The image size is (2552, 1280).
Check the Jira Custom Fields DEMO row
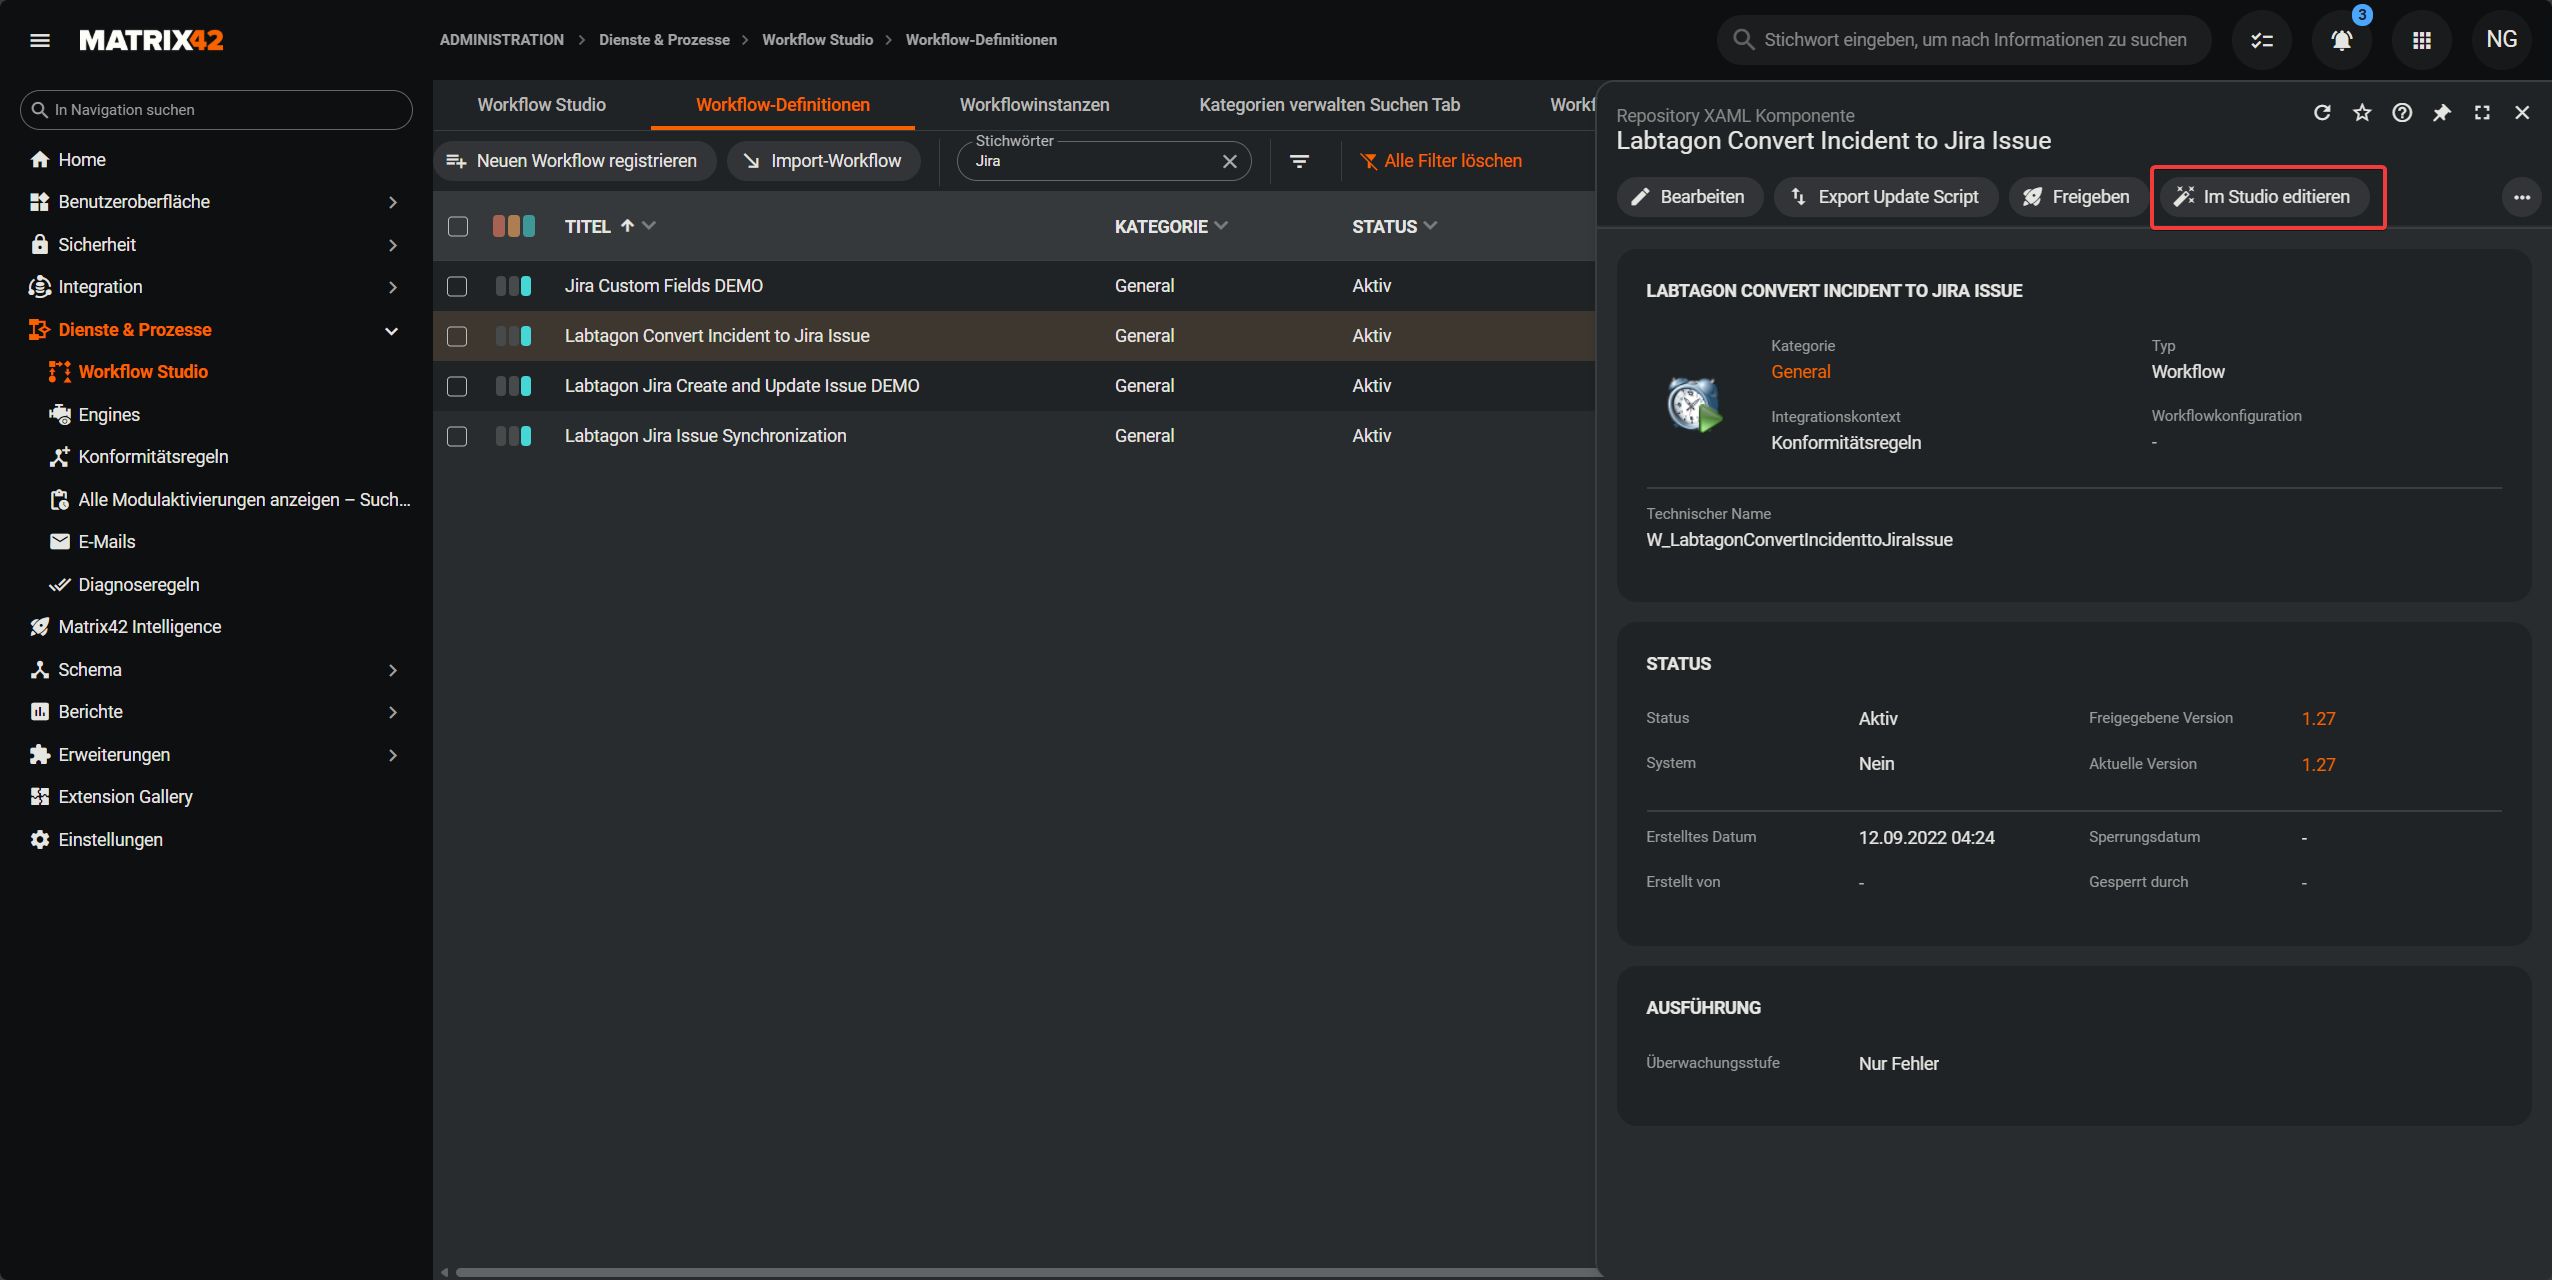click(x=457, y=286)
